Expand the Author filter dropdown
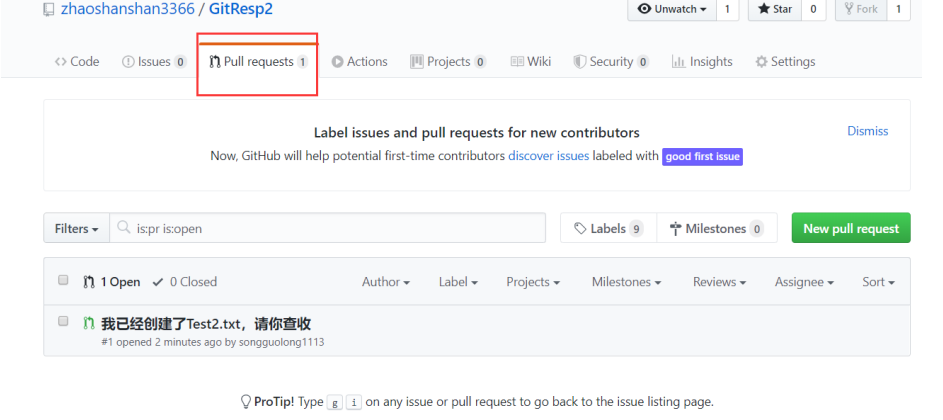The width and height of the screenshot is (943, 420). tap(385, 282)
